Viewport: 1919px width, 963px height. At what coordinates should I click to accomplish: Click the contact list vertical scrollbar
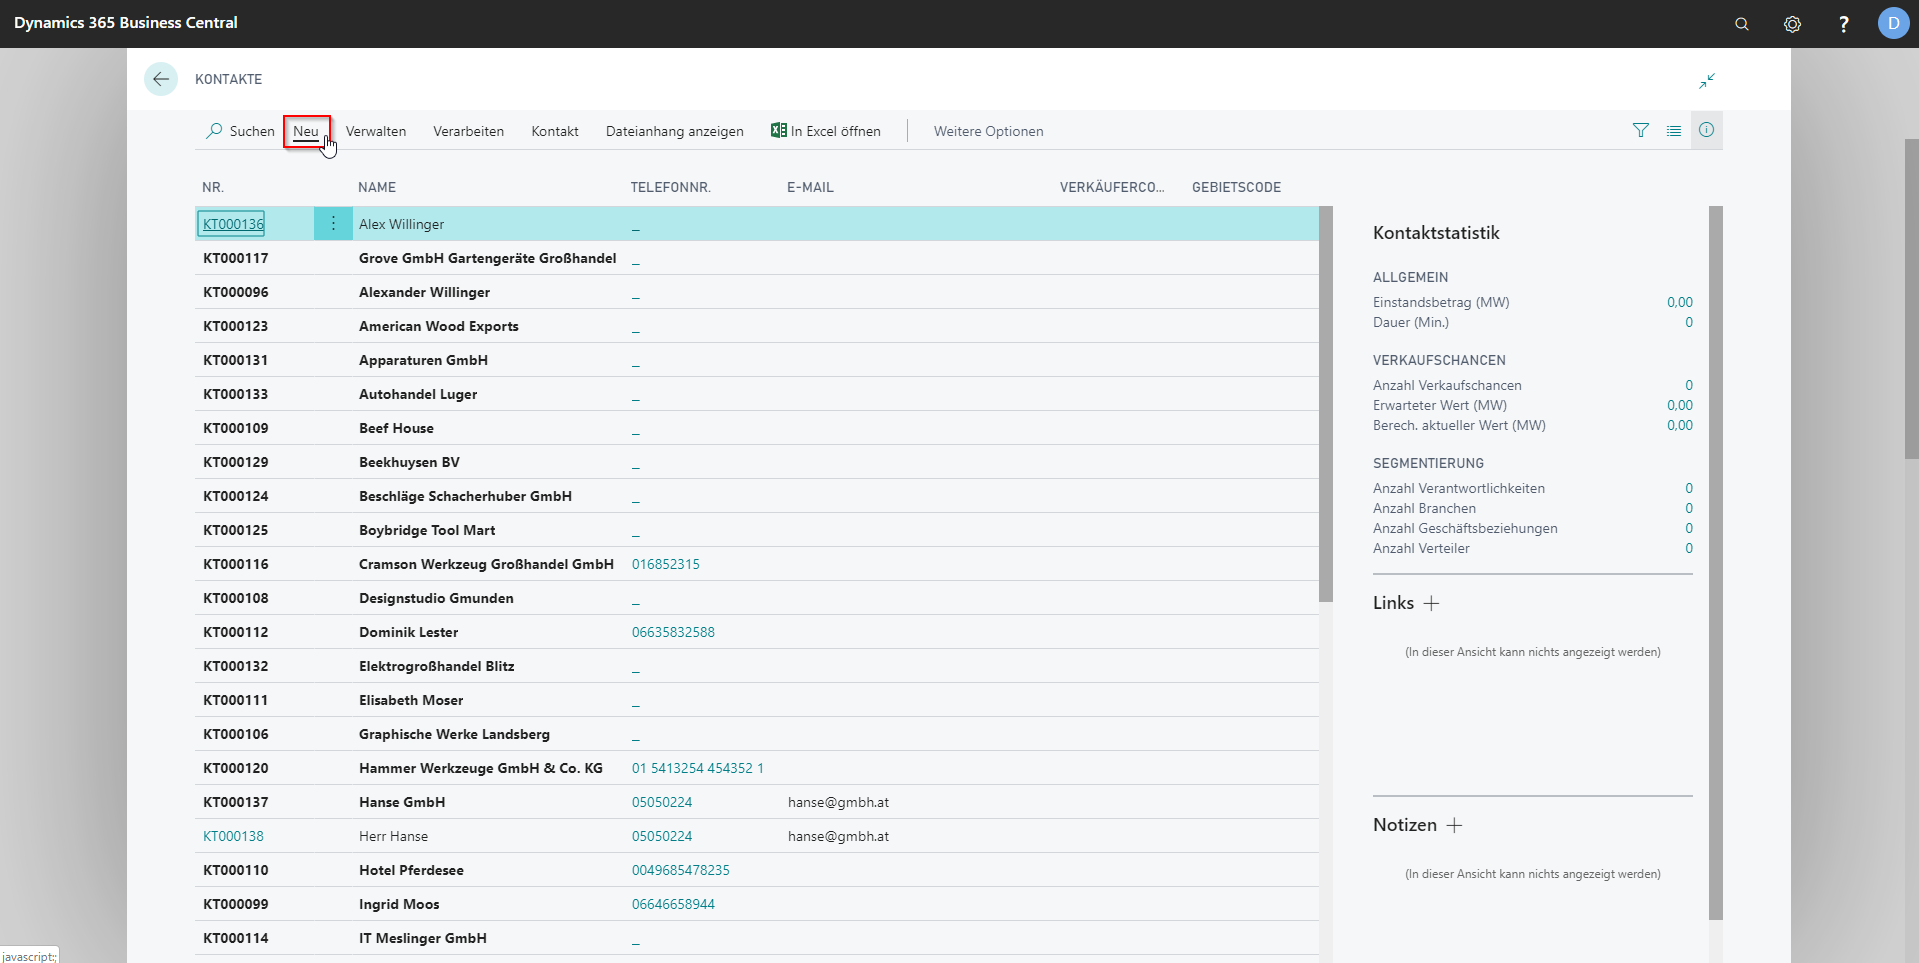coord(1326,404)
